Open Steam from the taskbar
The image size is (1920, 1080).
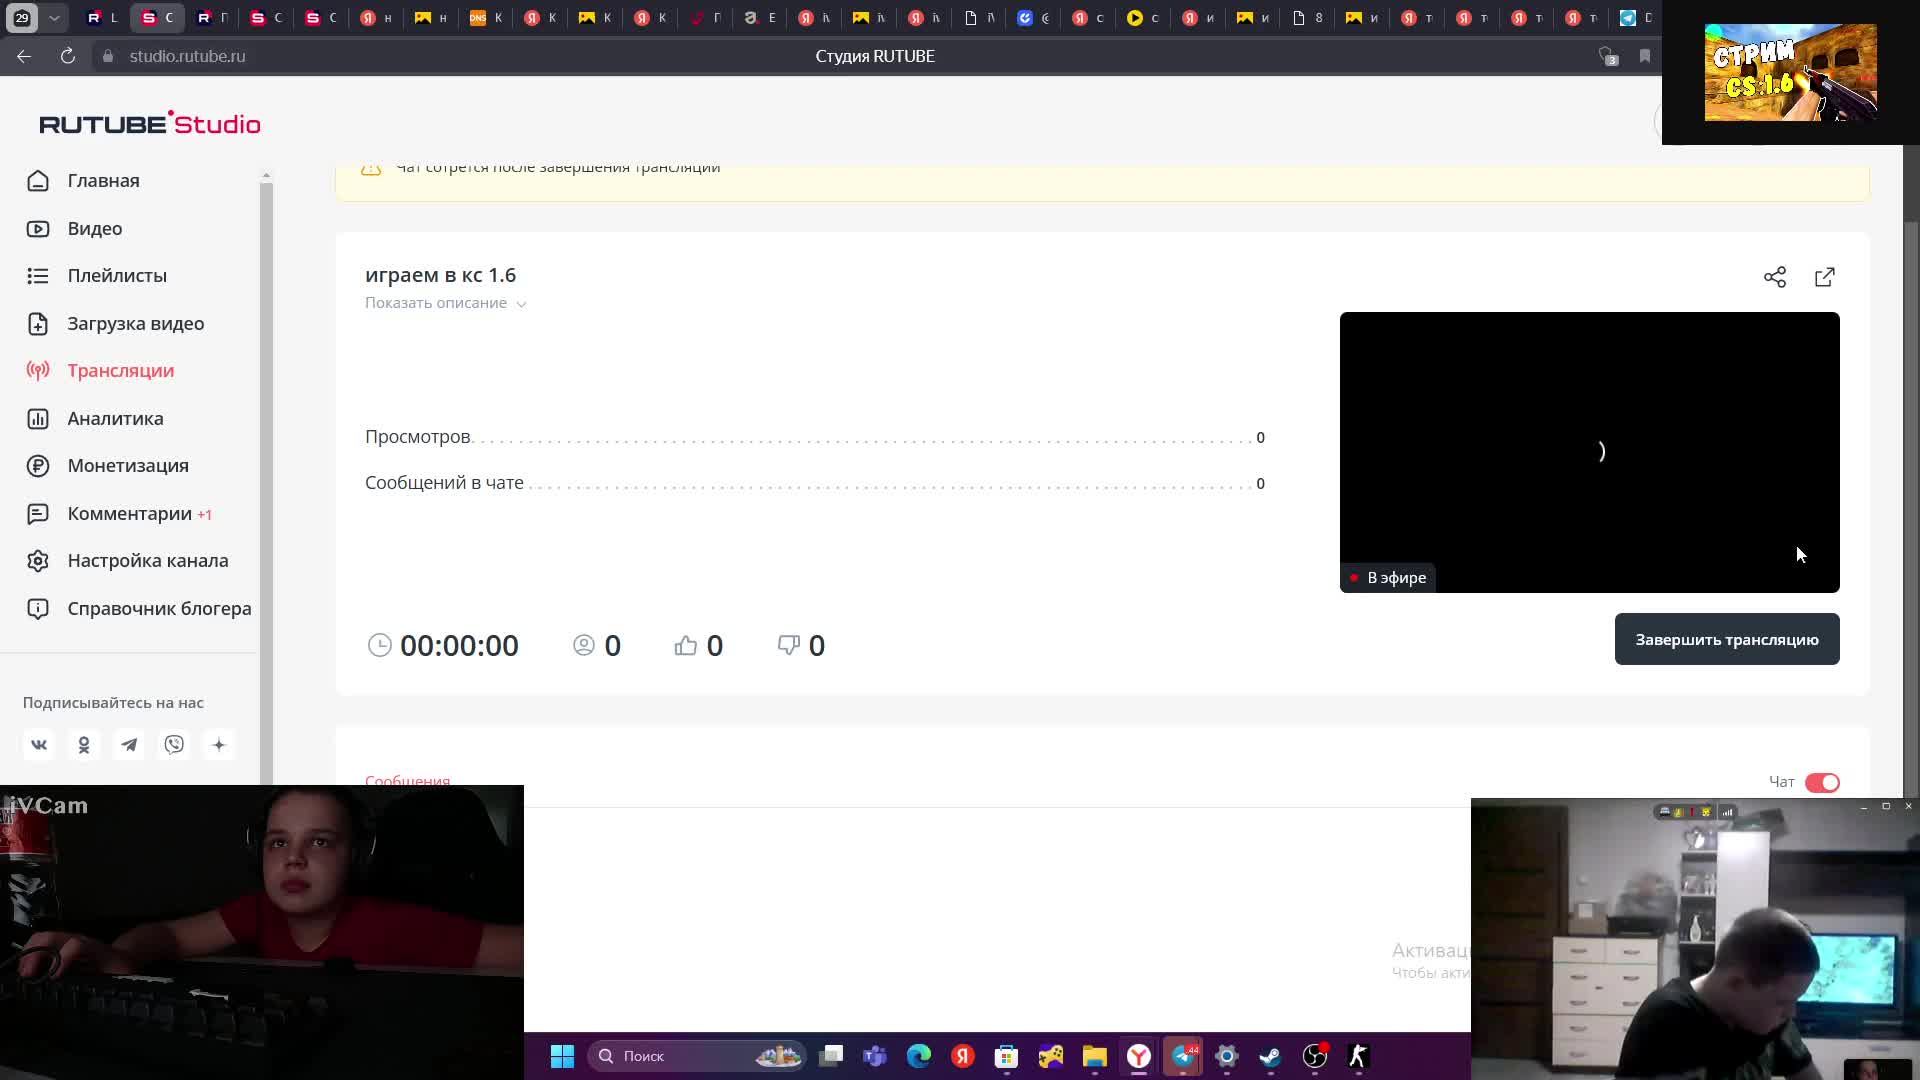[1270, 1056]
